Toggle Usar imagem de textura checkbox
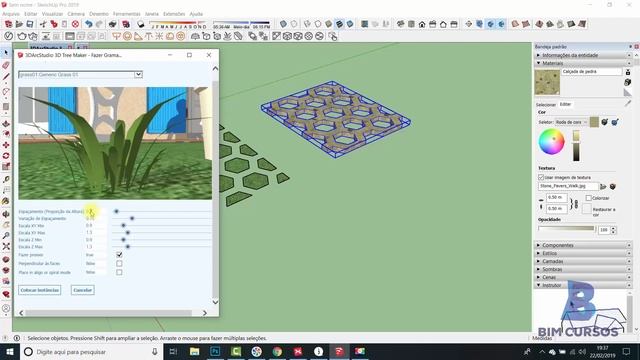Viewport: 640px width, 360px height. (x=541, y=178)
